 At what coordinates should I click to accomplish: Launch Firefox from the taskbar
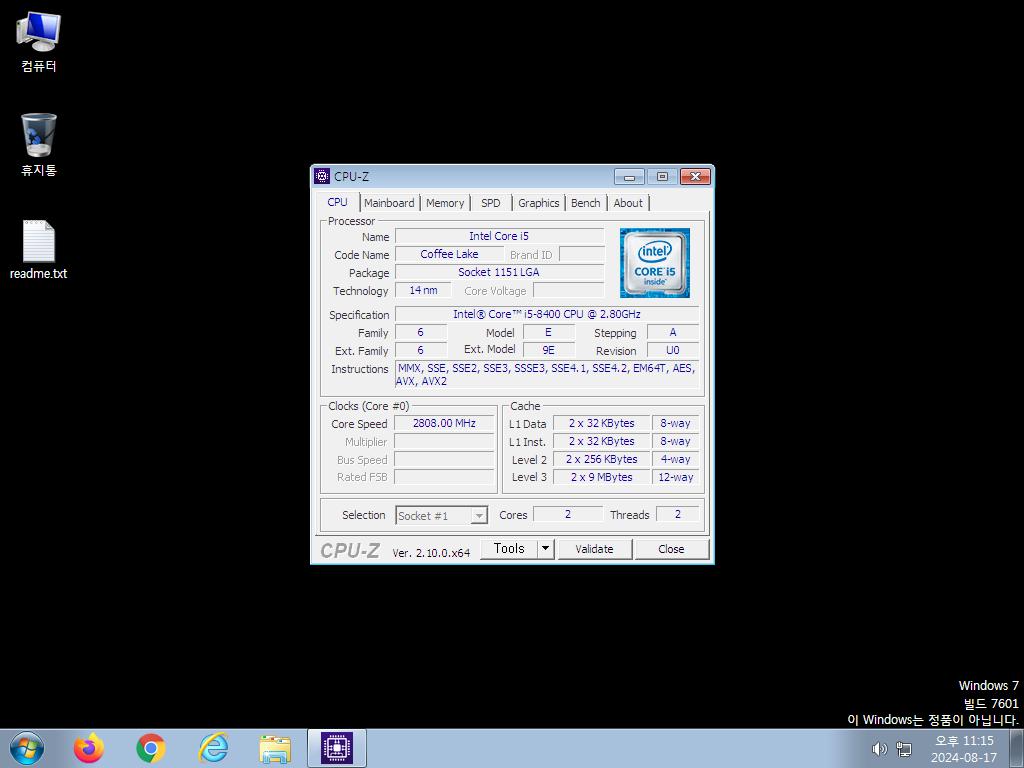89,748
